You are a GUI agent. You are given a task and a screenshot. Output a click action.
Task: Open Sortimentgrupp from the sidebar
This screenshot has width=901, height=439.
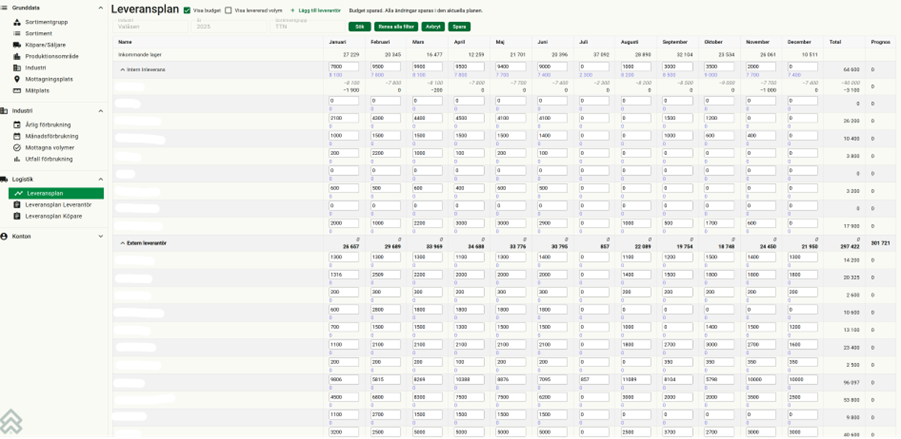point(45,23)
